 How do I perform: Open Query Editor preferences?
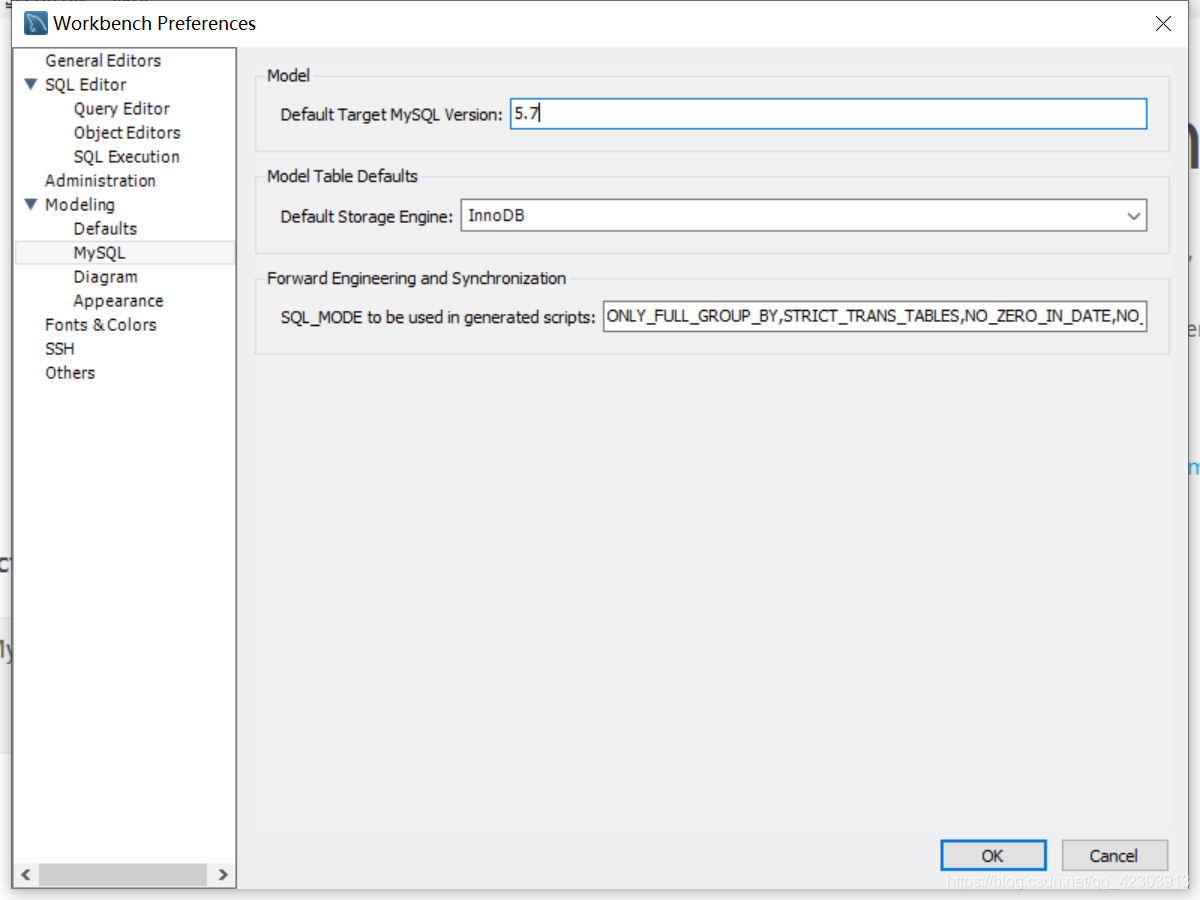click(122, 109)
